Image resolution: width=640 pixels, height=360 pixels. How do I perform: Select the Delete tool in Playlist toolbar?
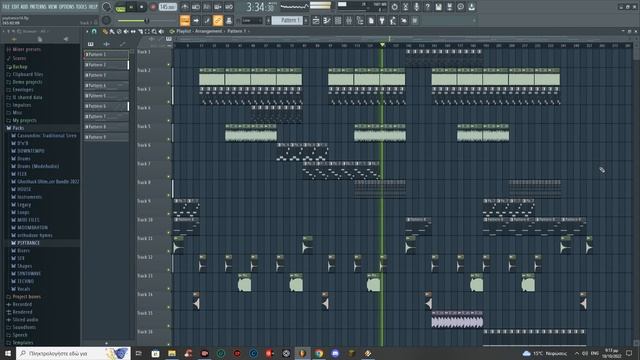click(119, 31)
